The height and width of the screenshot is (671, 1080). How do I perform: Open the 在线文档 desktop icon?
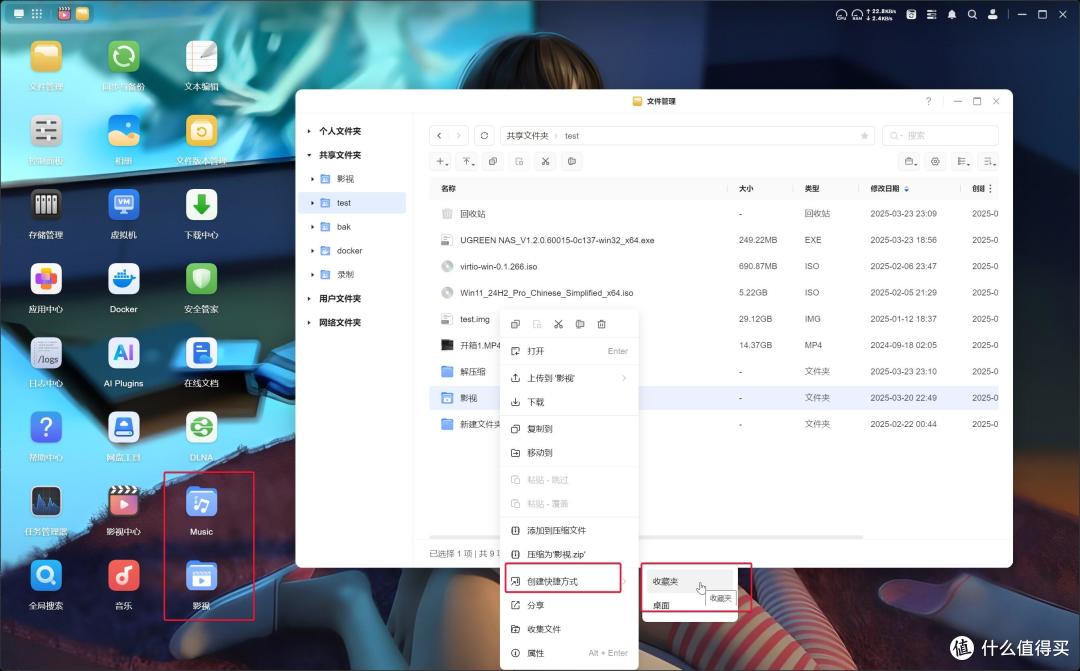click(x=201, y=353)
